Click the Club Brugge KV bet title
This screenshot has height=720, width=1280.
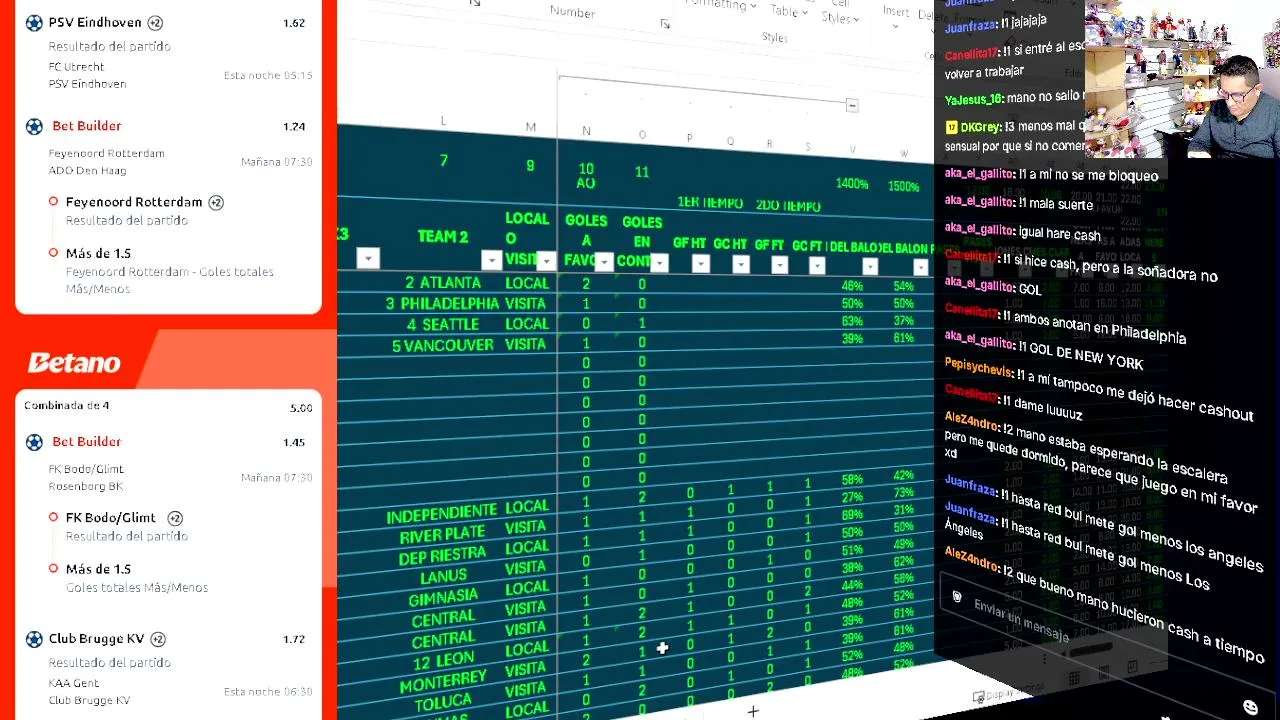click(x=96, y=639)
